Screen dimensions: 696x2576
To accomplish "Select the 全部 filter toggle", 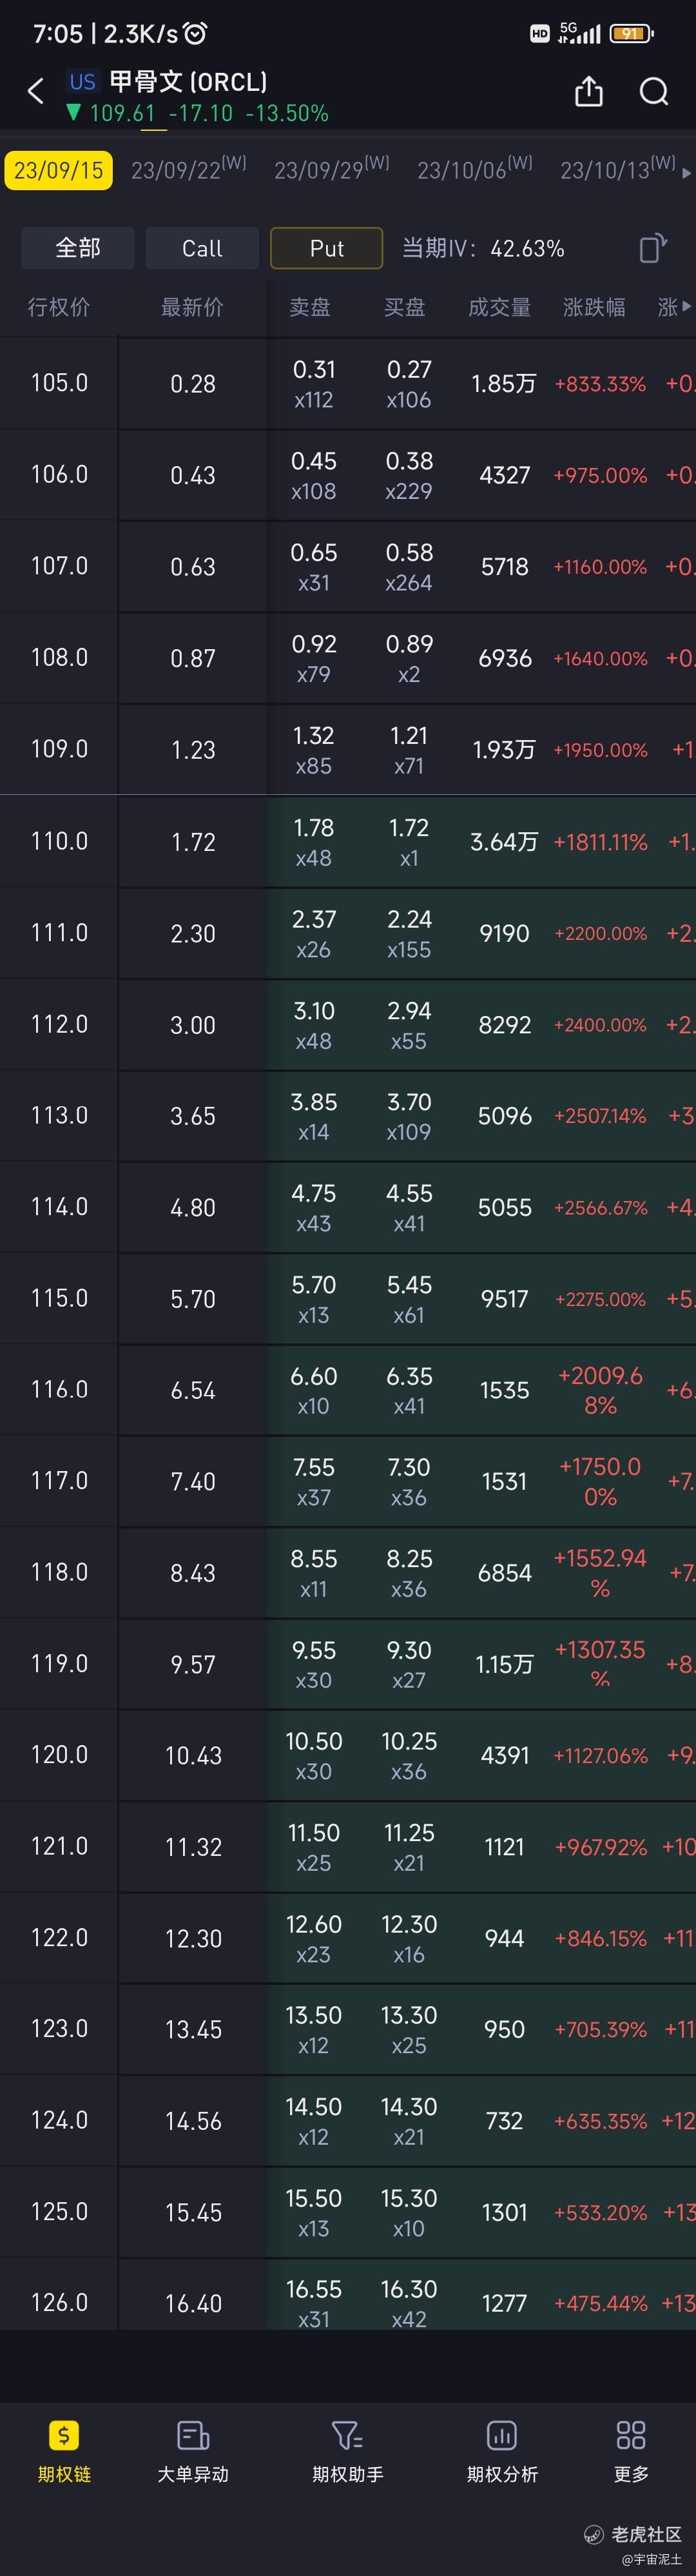I will pyautogui.click(x=78, y=248).
